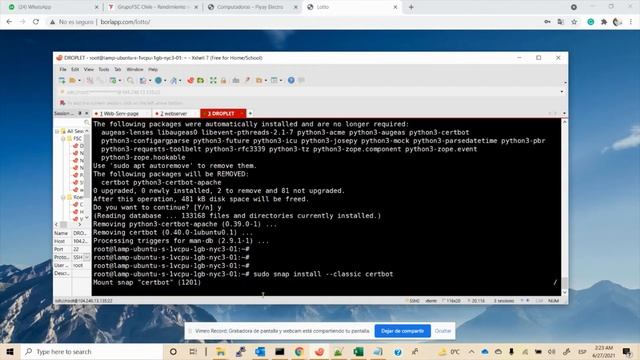
Task: Click the taskbar search box
Action: click(91, 351)
